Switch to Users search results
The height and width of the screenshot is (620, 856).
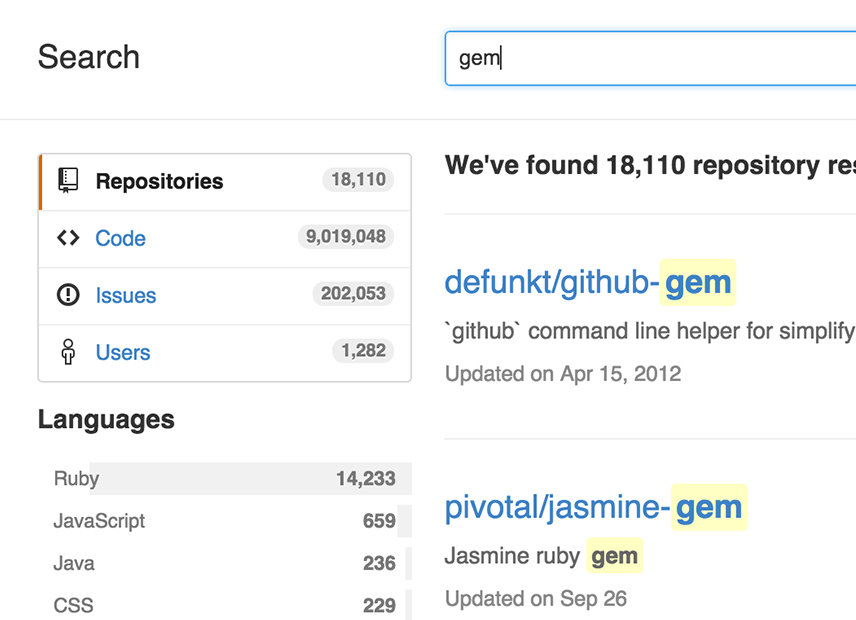pyautogui.click(x=224, y=353)
